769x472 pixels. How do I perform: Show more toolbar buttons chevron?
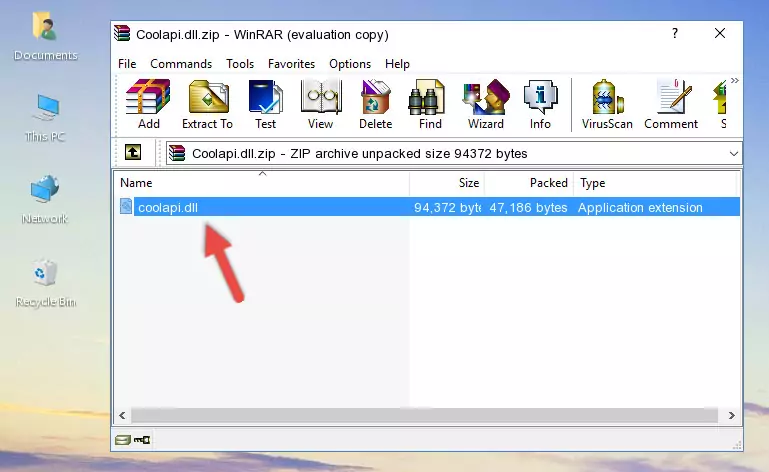point(734,80)
